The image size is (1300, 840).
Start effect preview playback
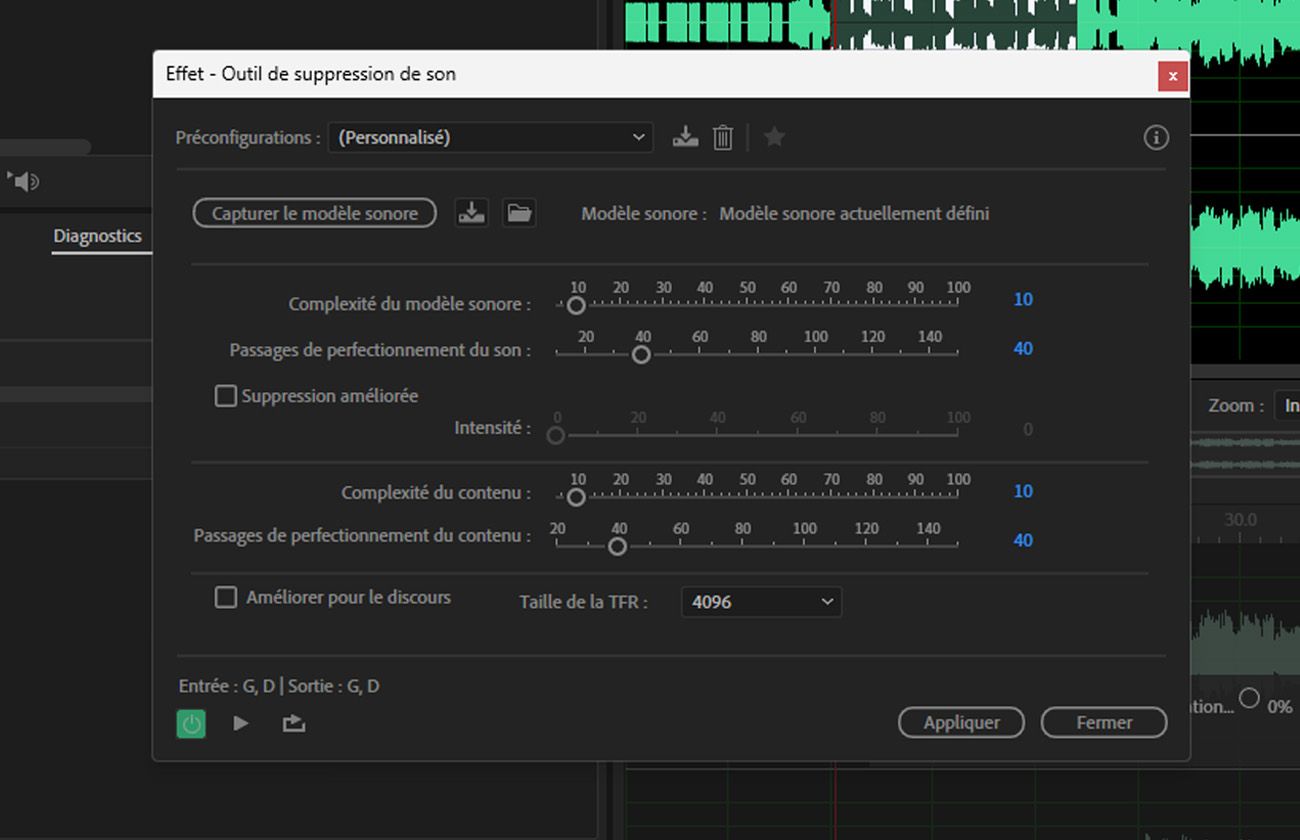pos(240,723)
